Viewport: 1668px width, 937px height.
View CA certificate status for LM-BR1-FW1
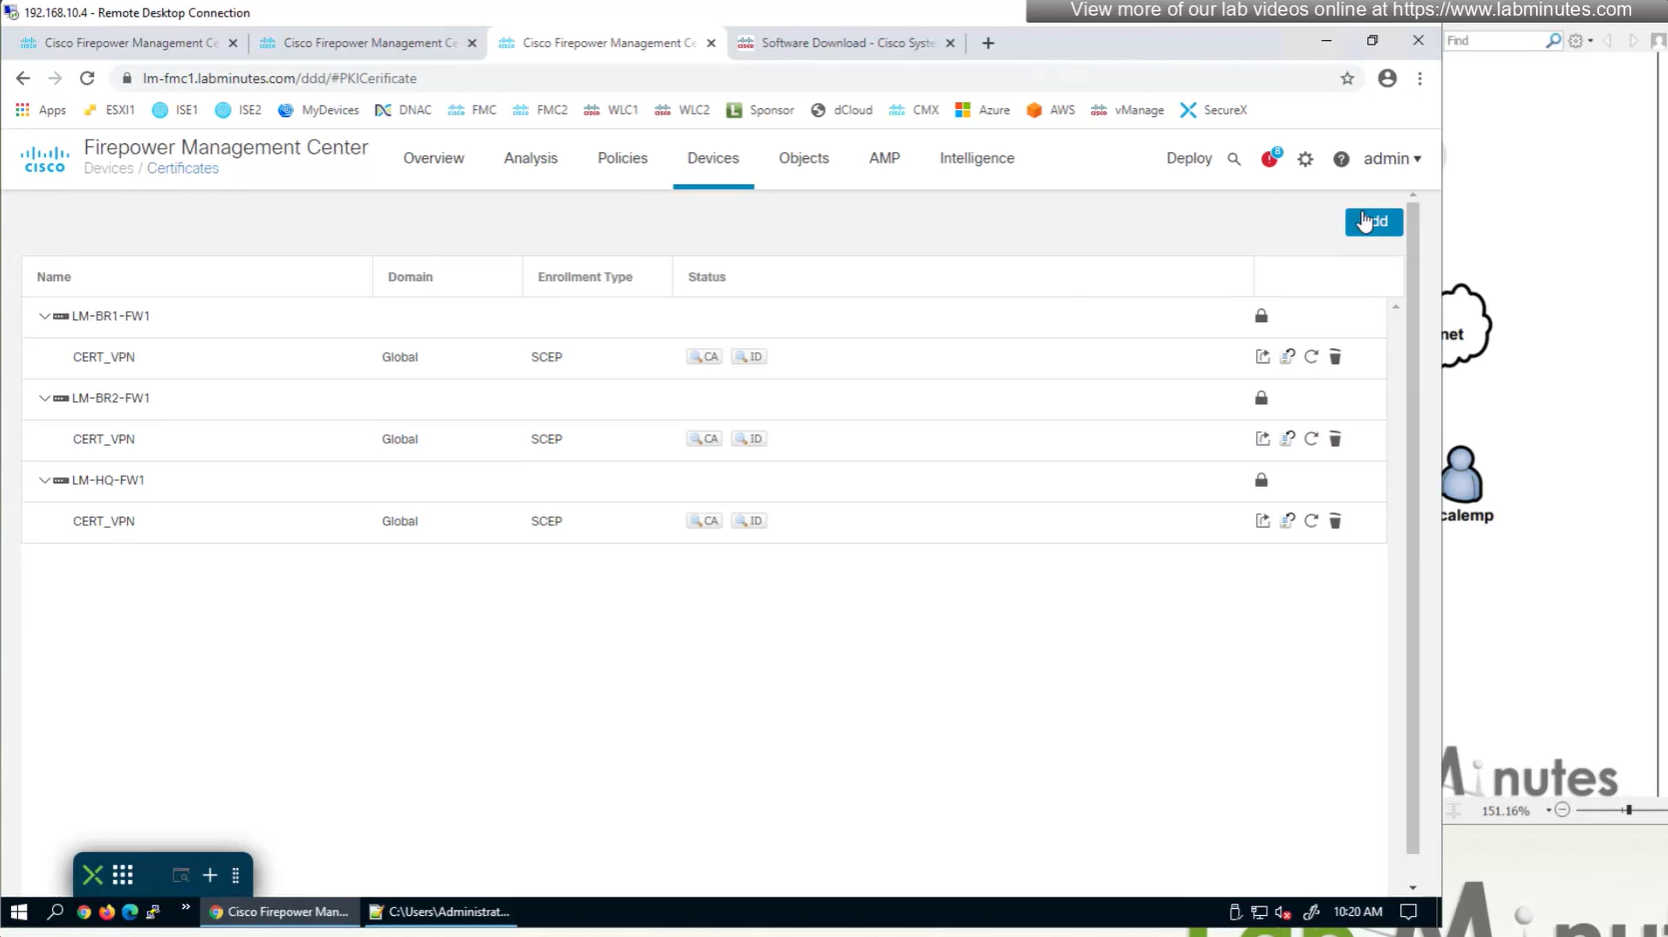704,357
